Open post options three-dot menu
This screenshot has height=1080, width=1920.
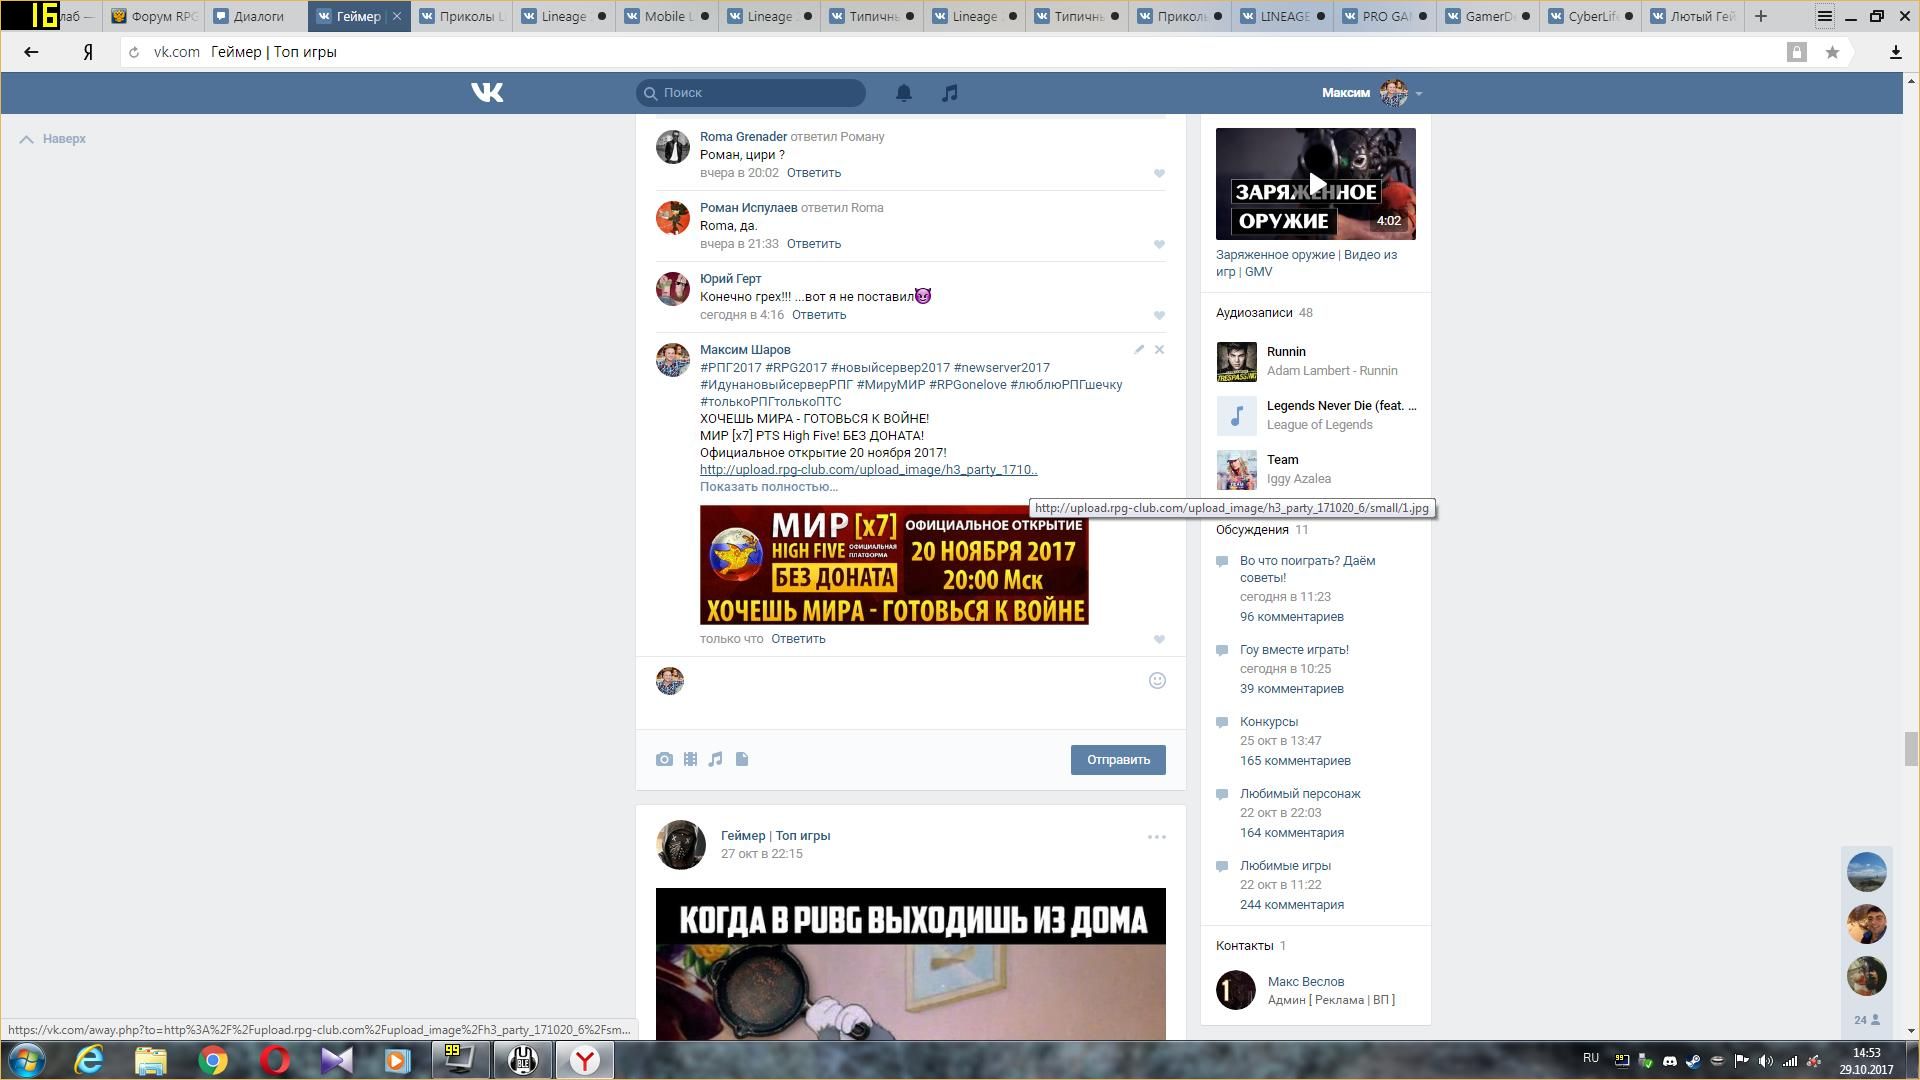(x=1156, y=837)
